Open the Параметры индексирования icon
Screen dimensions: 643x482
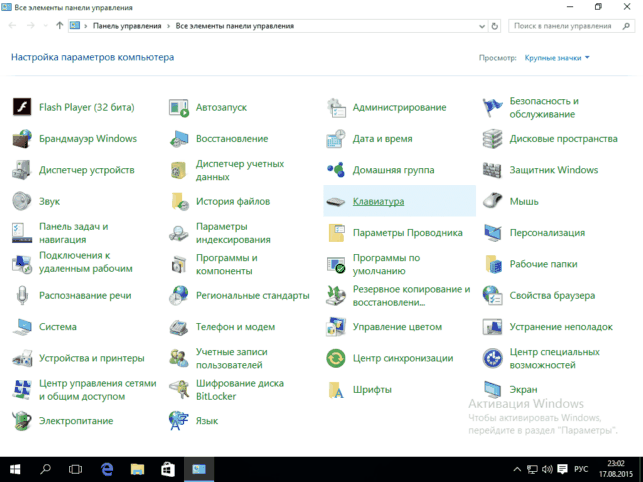pos(179,233)
